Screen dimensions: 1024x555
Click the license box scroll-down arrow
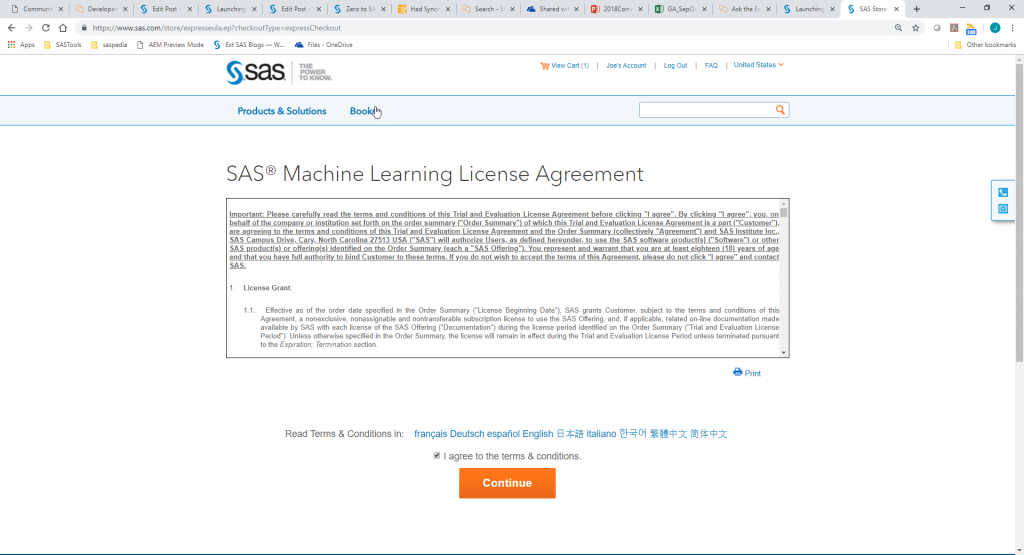[x=784, y=353]
